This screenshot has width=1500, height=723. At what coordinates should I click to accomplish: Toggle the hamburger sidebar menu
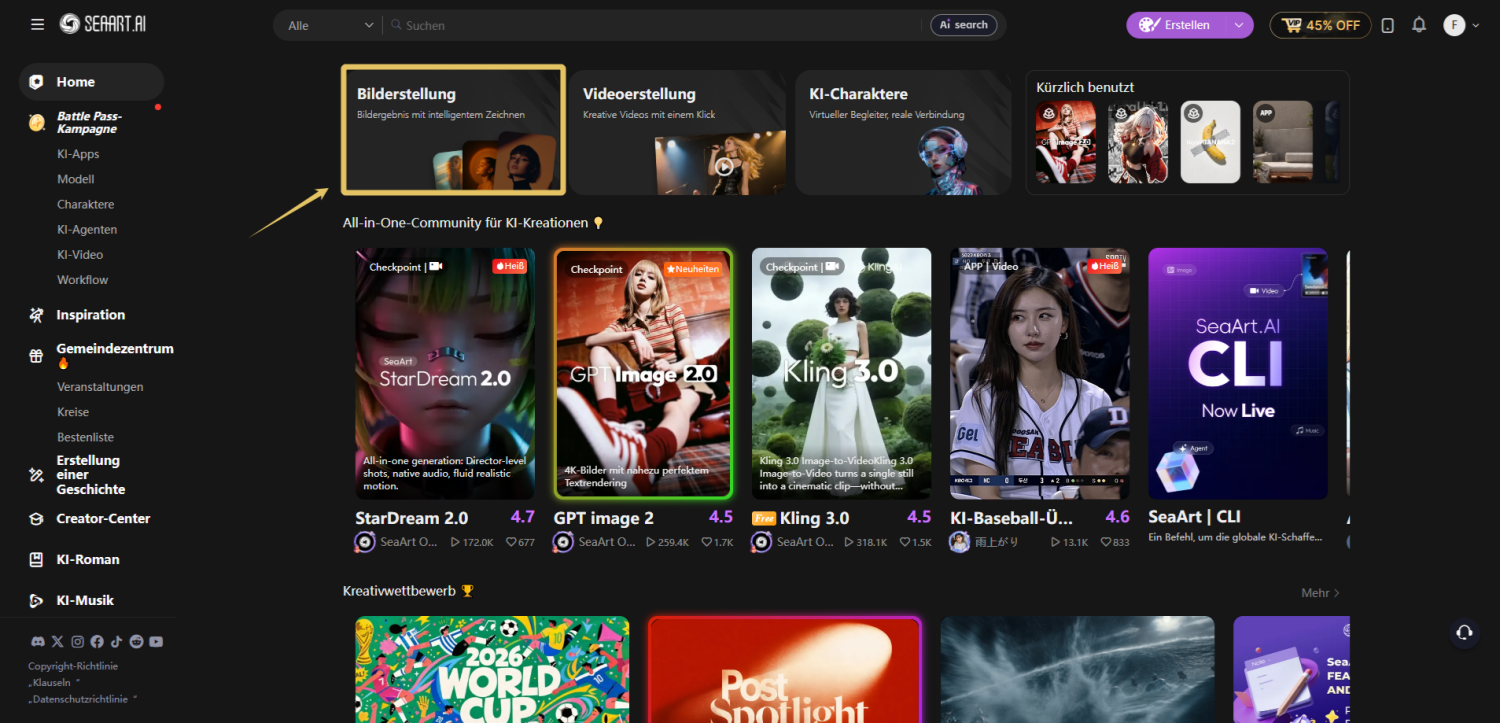(x=37, y=25)
